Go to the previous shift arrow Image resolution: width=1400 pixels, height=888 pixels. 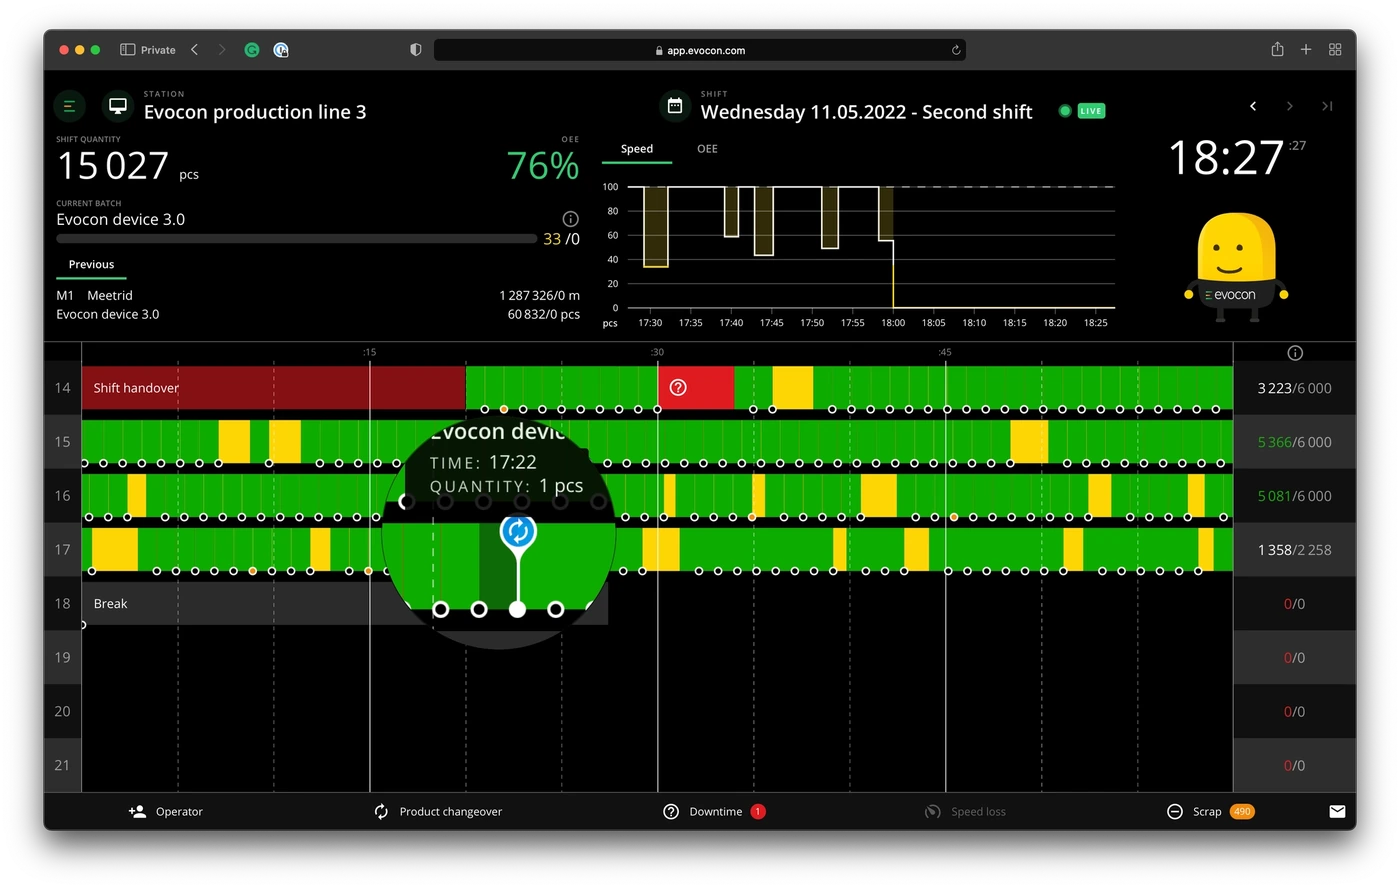pos(1253,106)
